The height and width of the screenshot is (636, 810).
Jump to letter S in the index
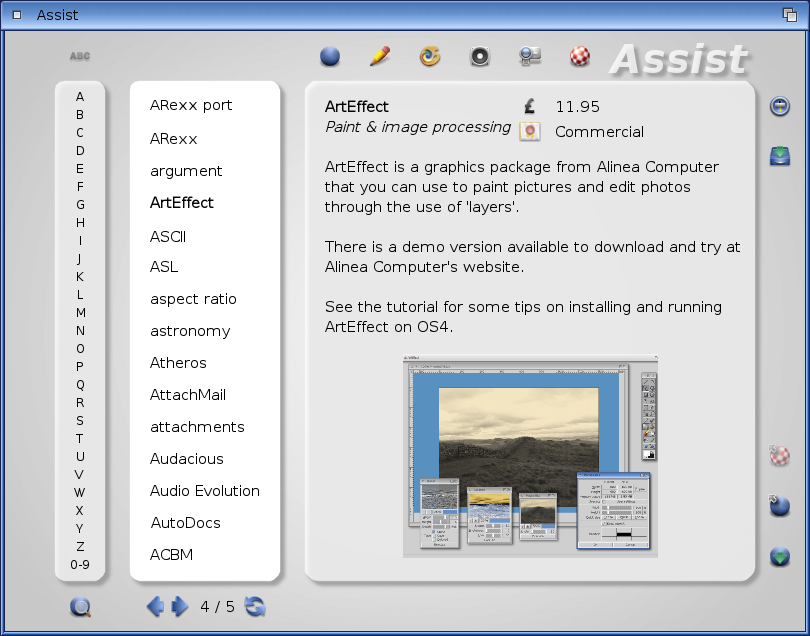[x=80, y=421]
